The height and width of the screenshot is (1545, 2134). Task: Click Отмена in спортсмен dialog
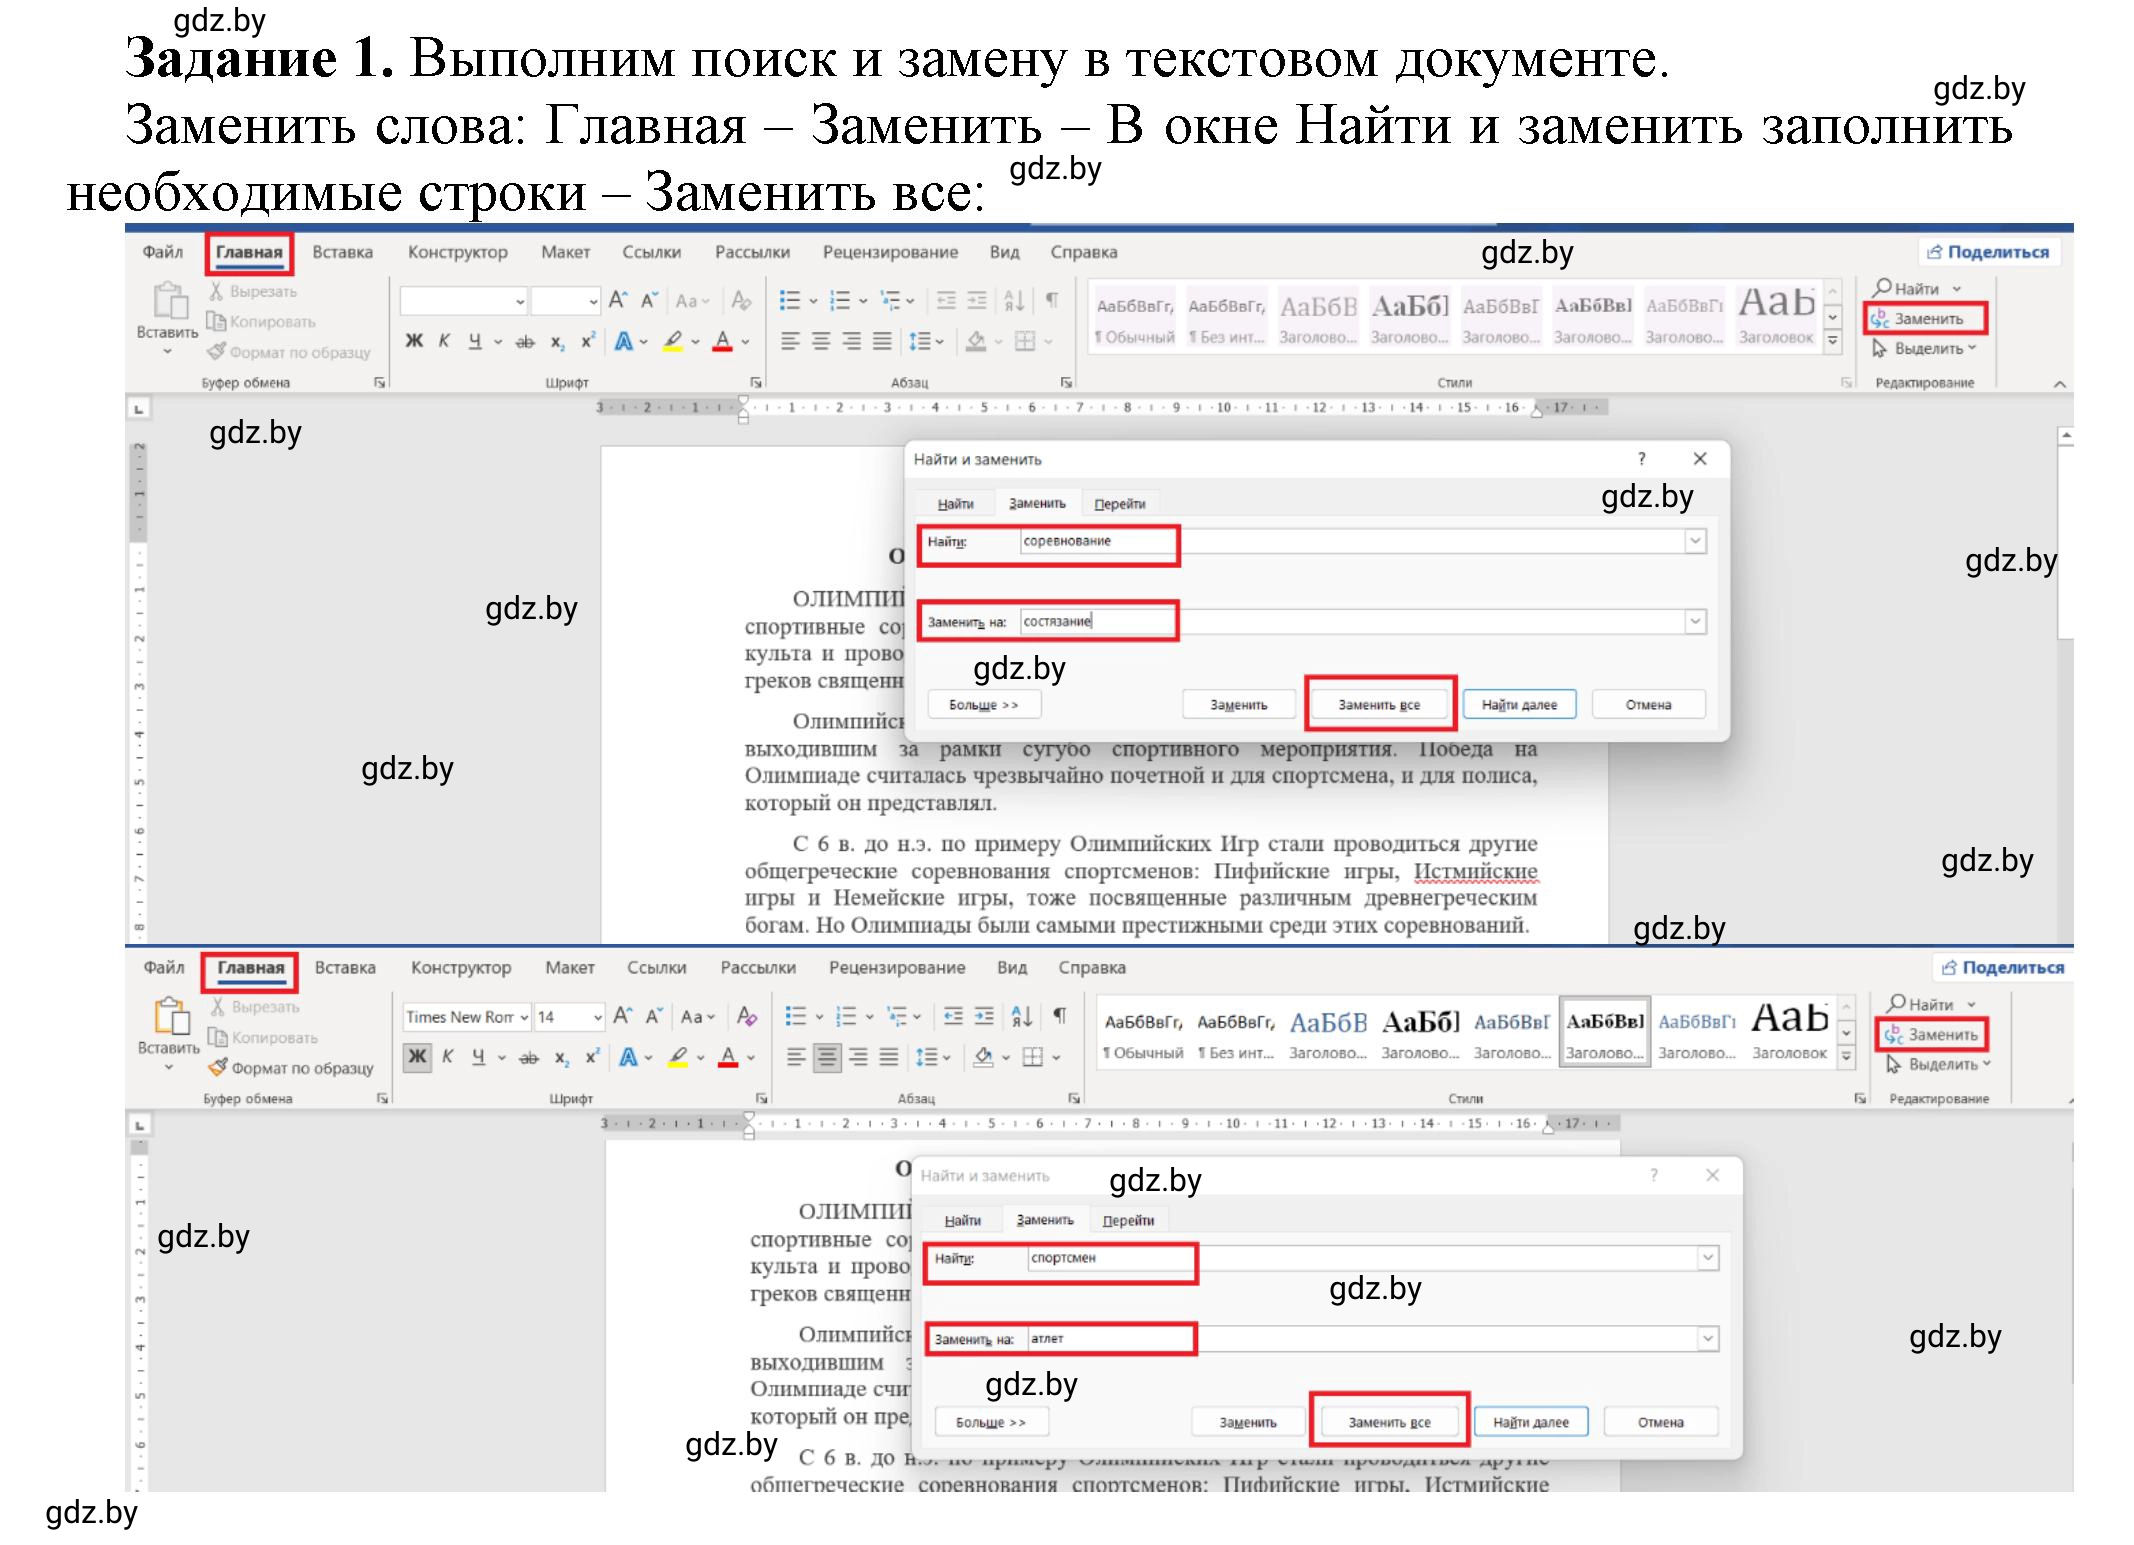coord(1660,1422)
